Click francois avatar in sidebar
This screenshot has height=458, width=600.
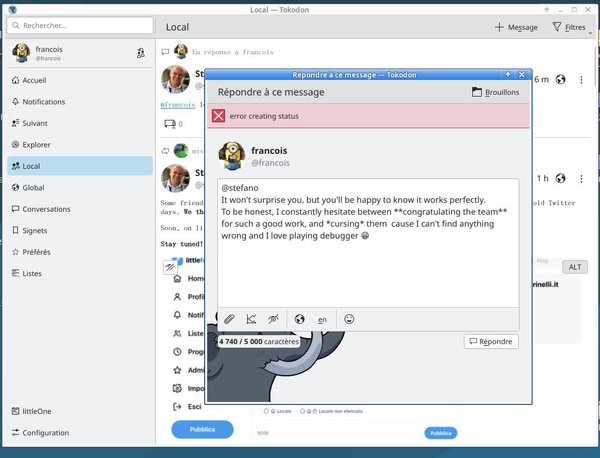coord(21,53)
